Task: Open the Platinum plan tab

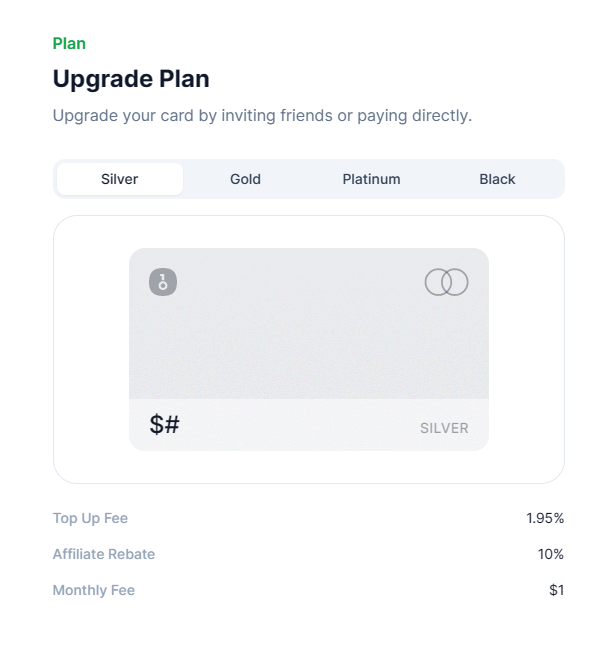Action: coord(371,179)
